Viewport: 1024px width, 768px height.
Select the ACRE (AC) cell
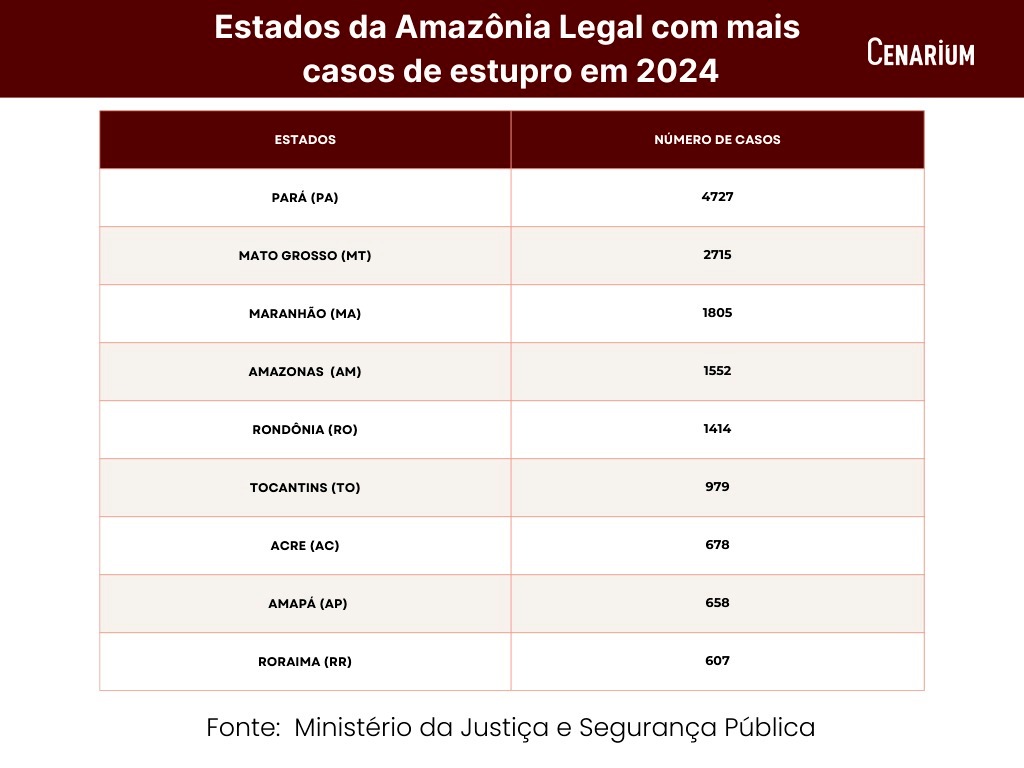305,546
